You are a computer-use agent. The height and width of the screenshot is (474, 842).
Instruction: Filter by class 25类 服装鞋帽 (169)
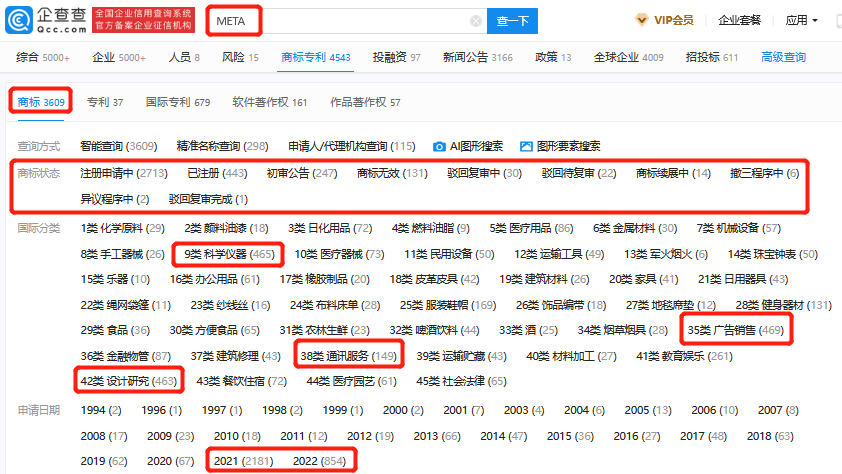tap(448, 305)
